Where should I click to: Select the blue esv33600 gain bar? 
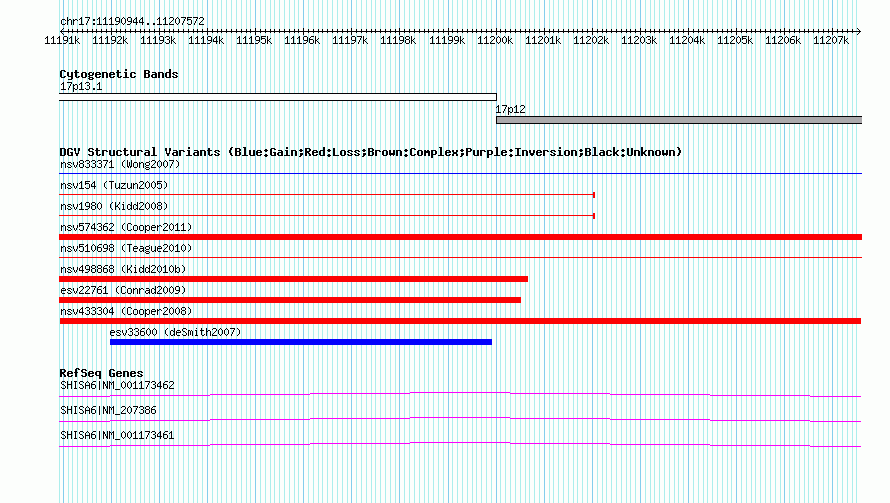click(x=301, y=342)
